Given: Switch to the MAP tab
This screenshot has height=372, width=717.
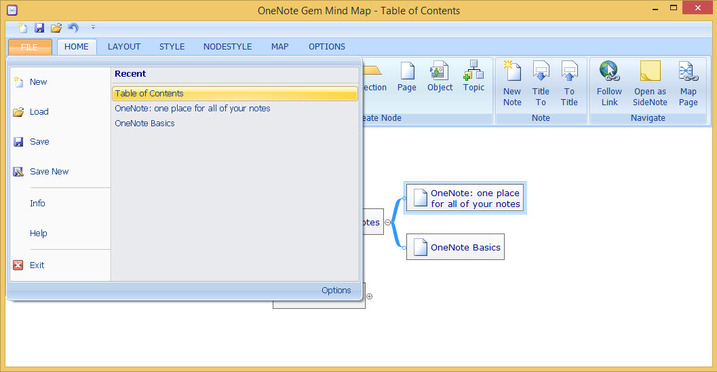Looking at the screenshot, I should tap(279, 47).
